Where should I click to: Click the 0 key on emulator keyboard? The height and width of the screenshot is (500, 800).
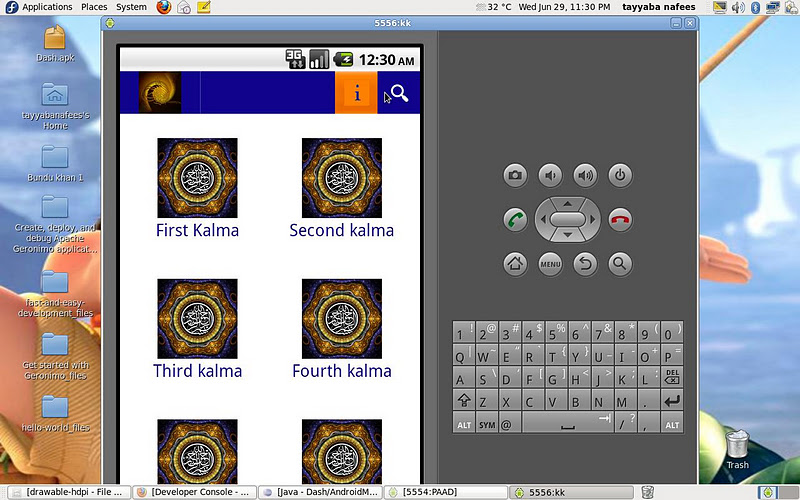click(x=672, y=332)
